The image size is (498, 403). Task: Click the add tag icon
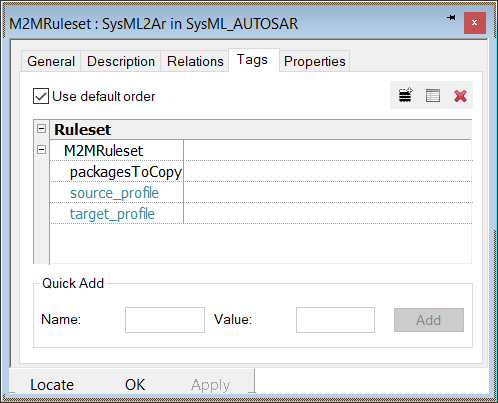(405, 95)
